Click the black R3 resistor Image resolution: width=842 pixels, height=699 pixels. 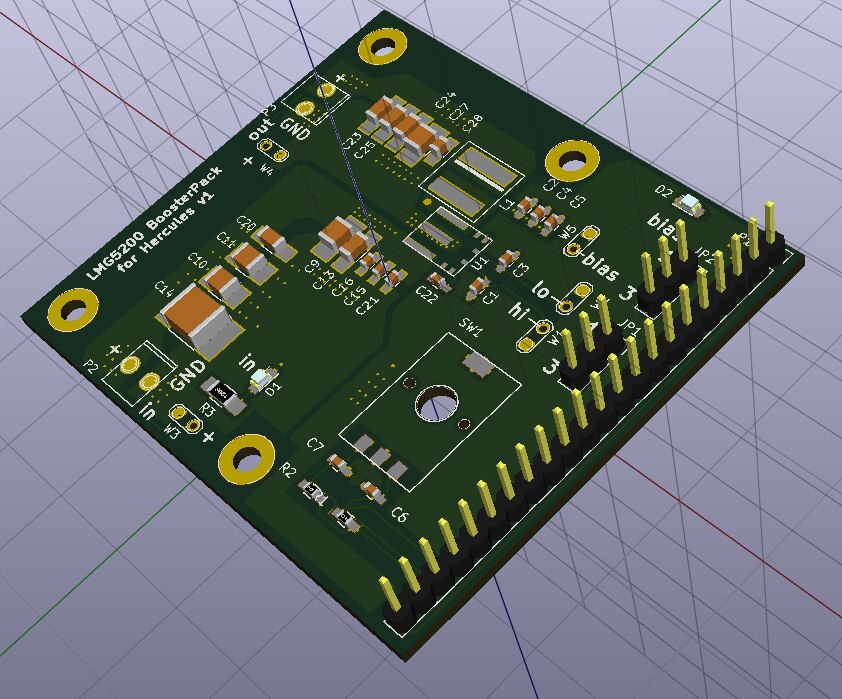222,396
